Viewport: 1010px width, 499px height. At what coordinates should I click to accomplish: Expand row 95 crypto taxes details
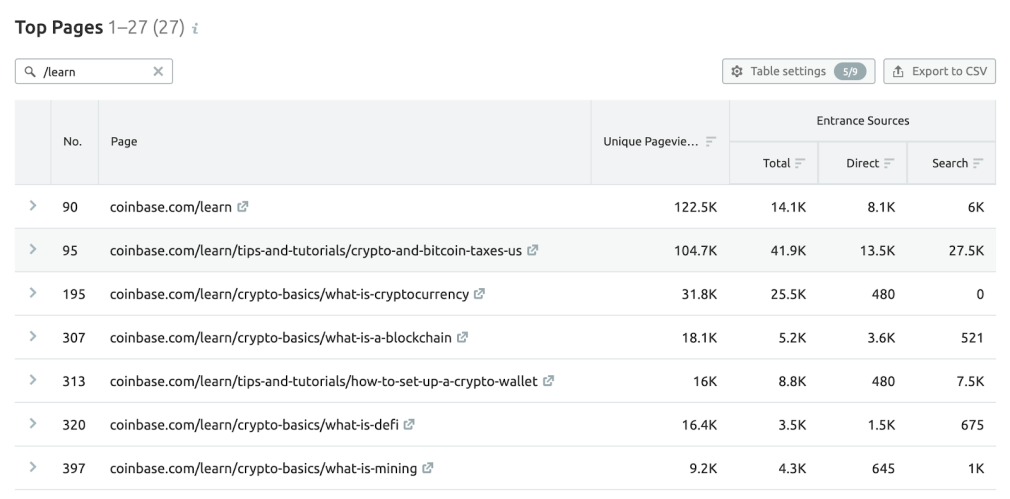coord(33,250)
